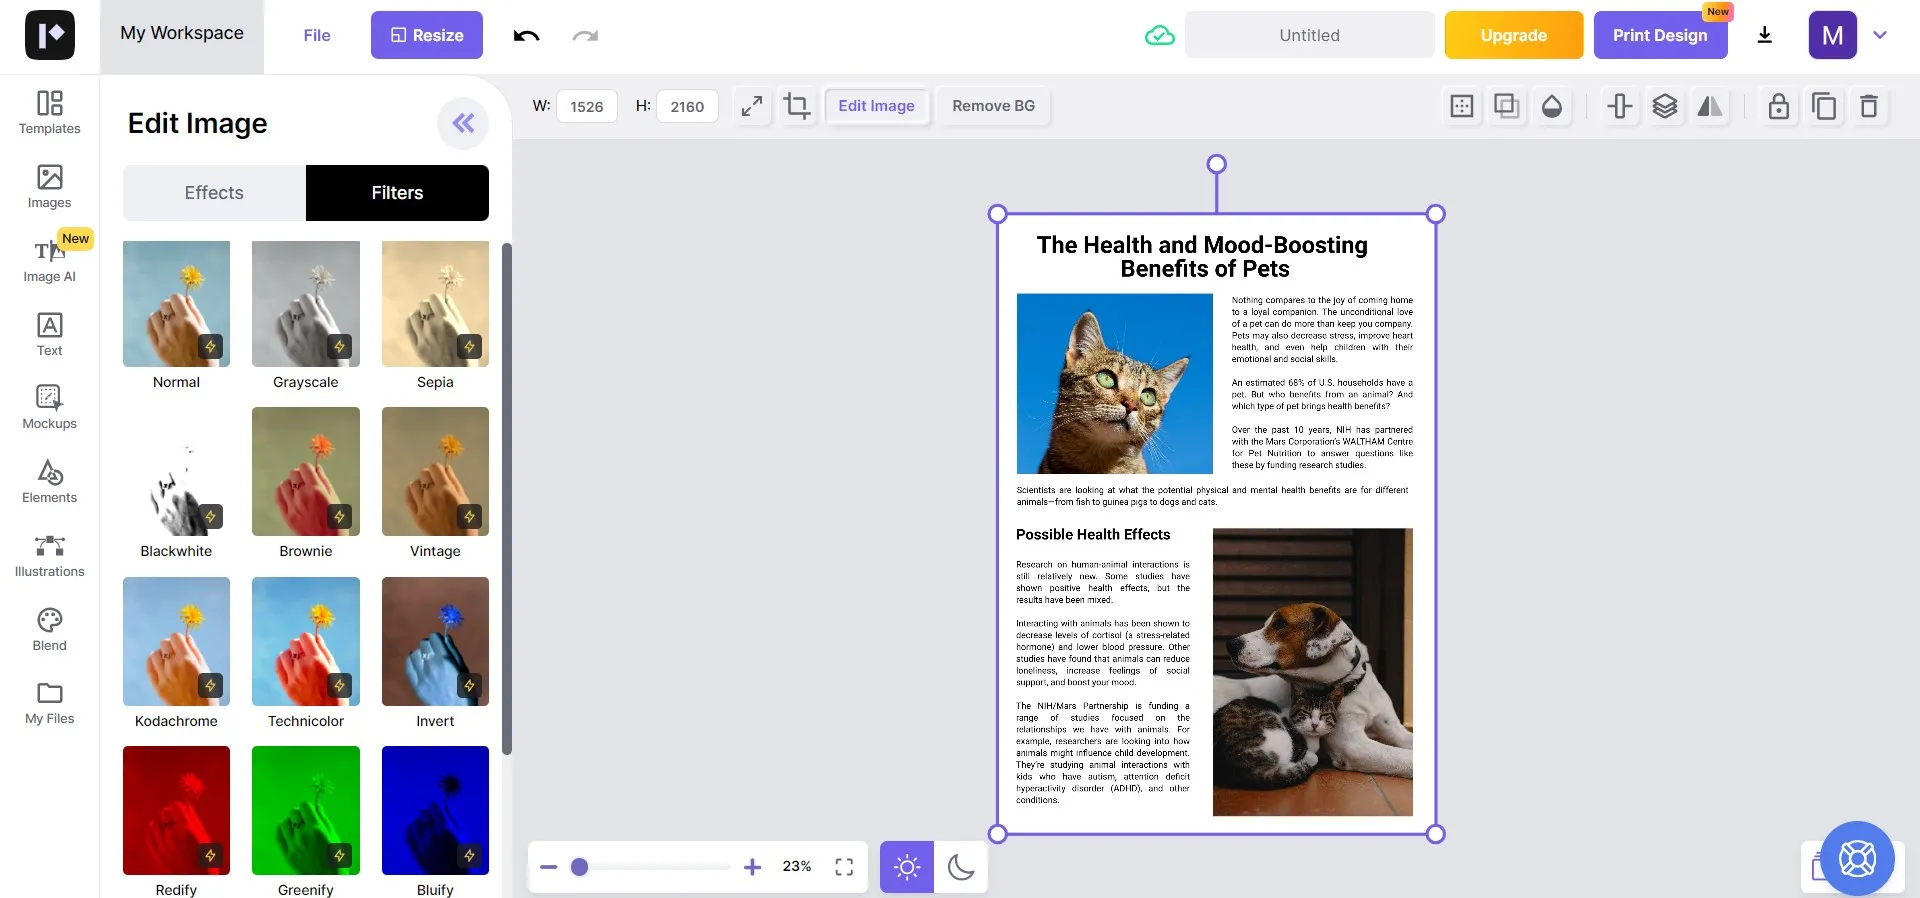
Task: Click the crop tool icon
Action: (x=797, y=106)
